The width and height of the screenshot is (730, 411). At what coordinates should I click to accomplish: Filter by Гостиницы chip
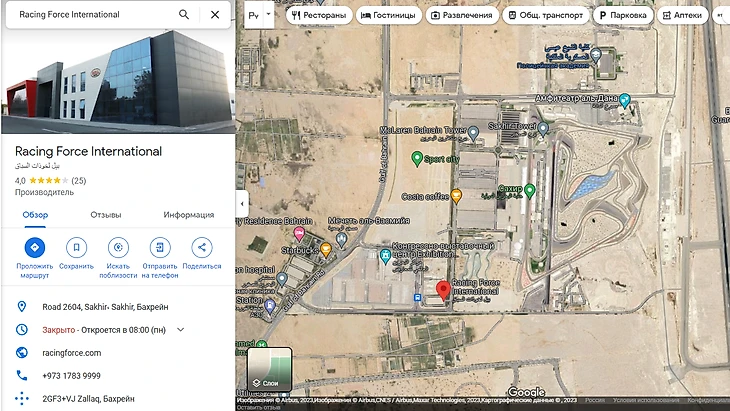(389, 15)
